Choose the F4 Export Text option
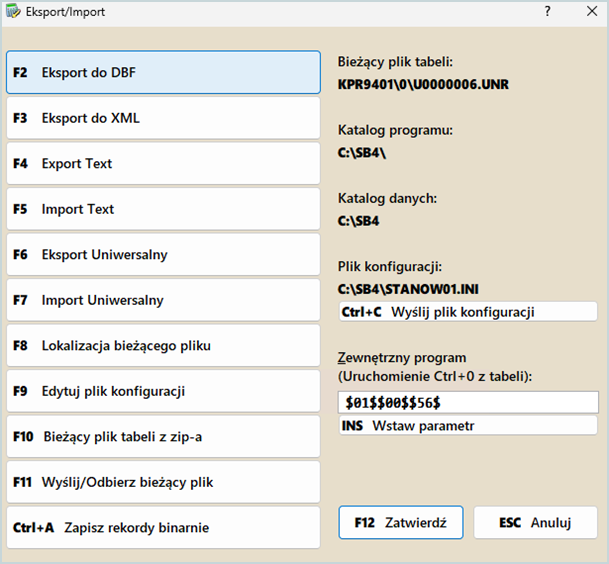609x564 pixels. [163, 164]
